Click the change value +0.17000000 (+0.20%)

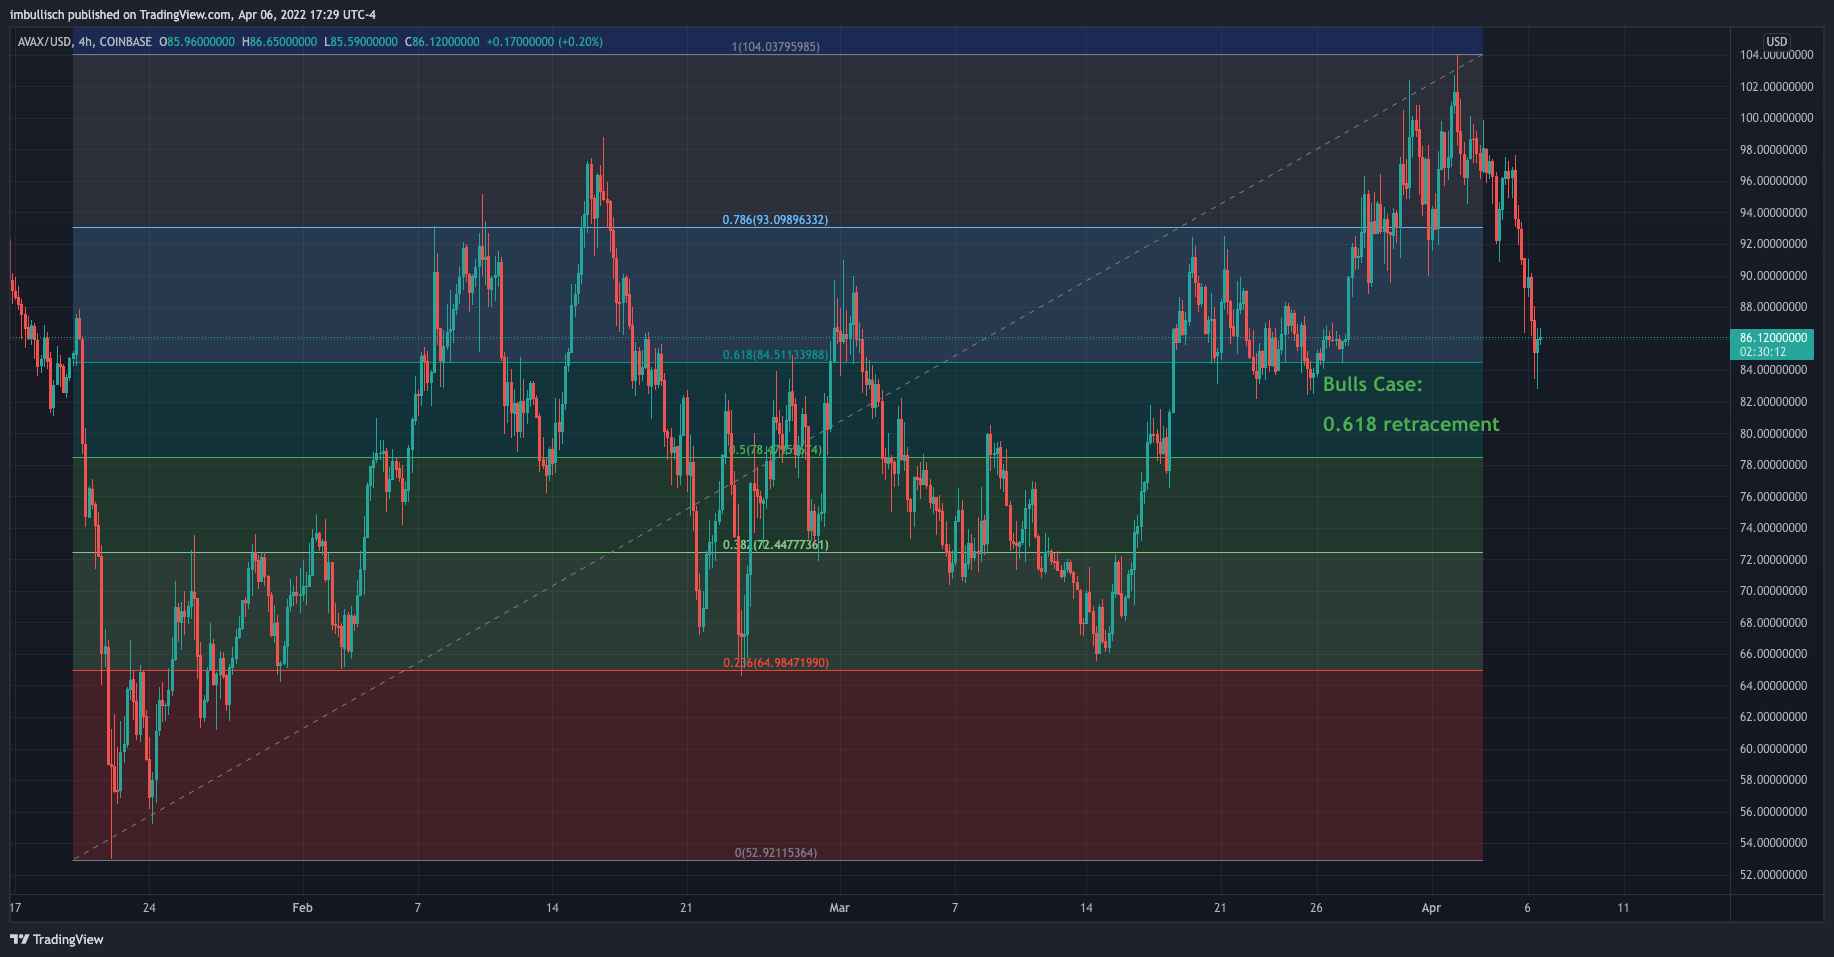pyautogui.click(x=545, y=42)
